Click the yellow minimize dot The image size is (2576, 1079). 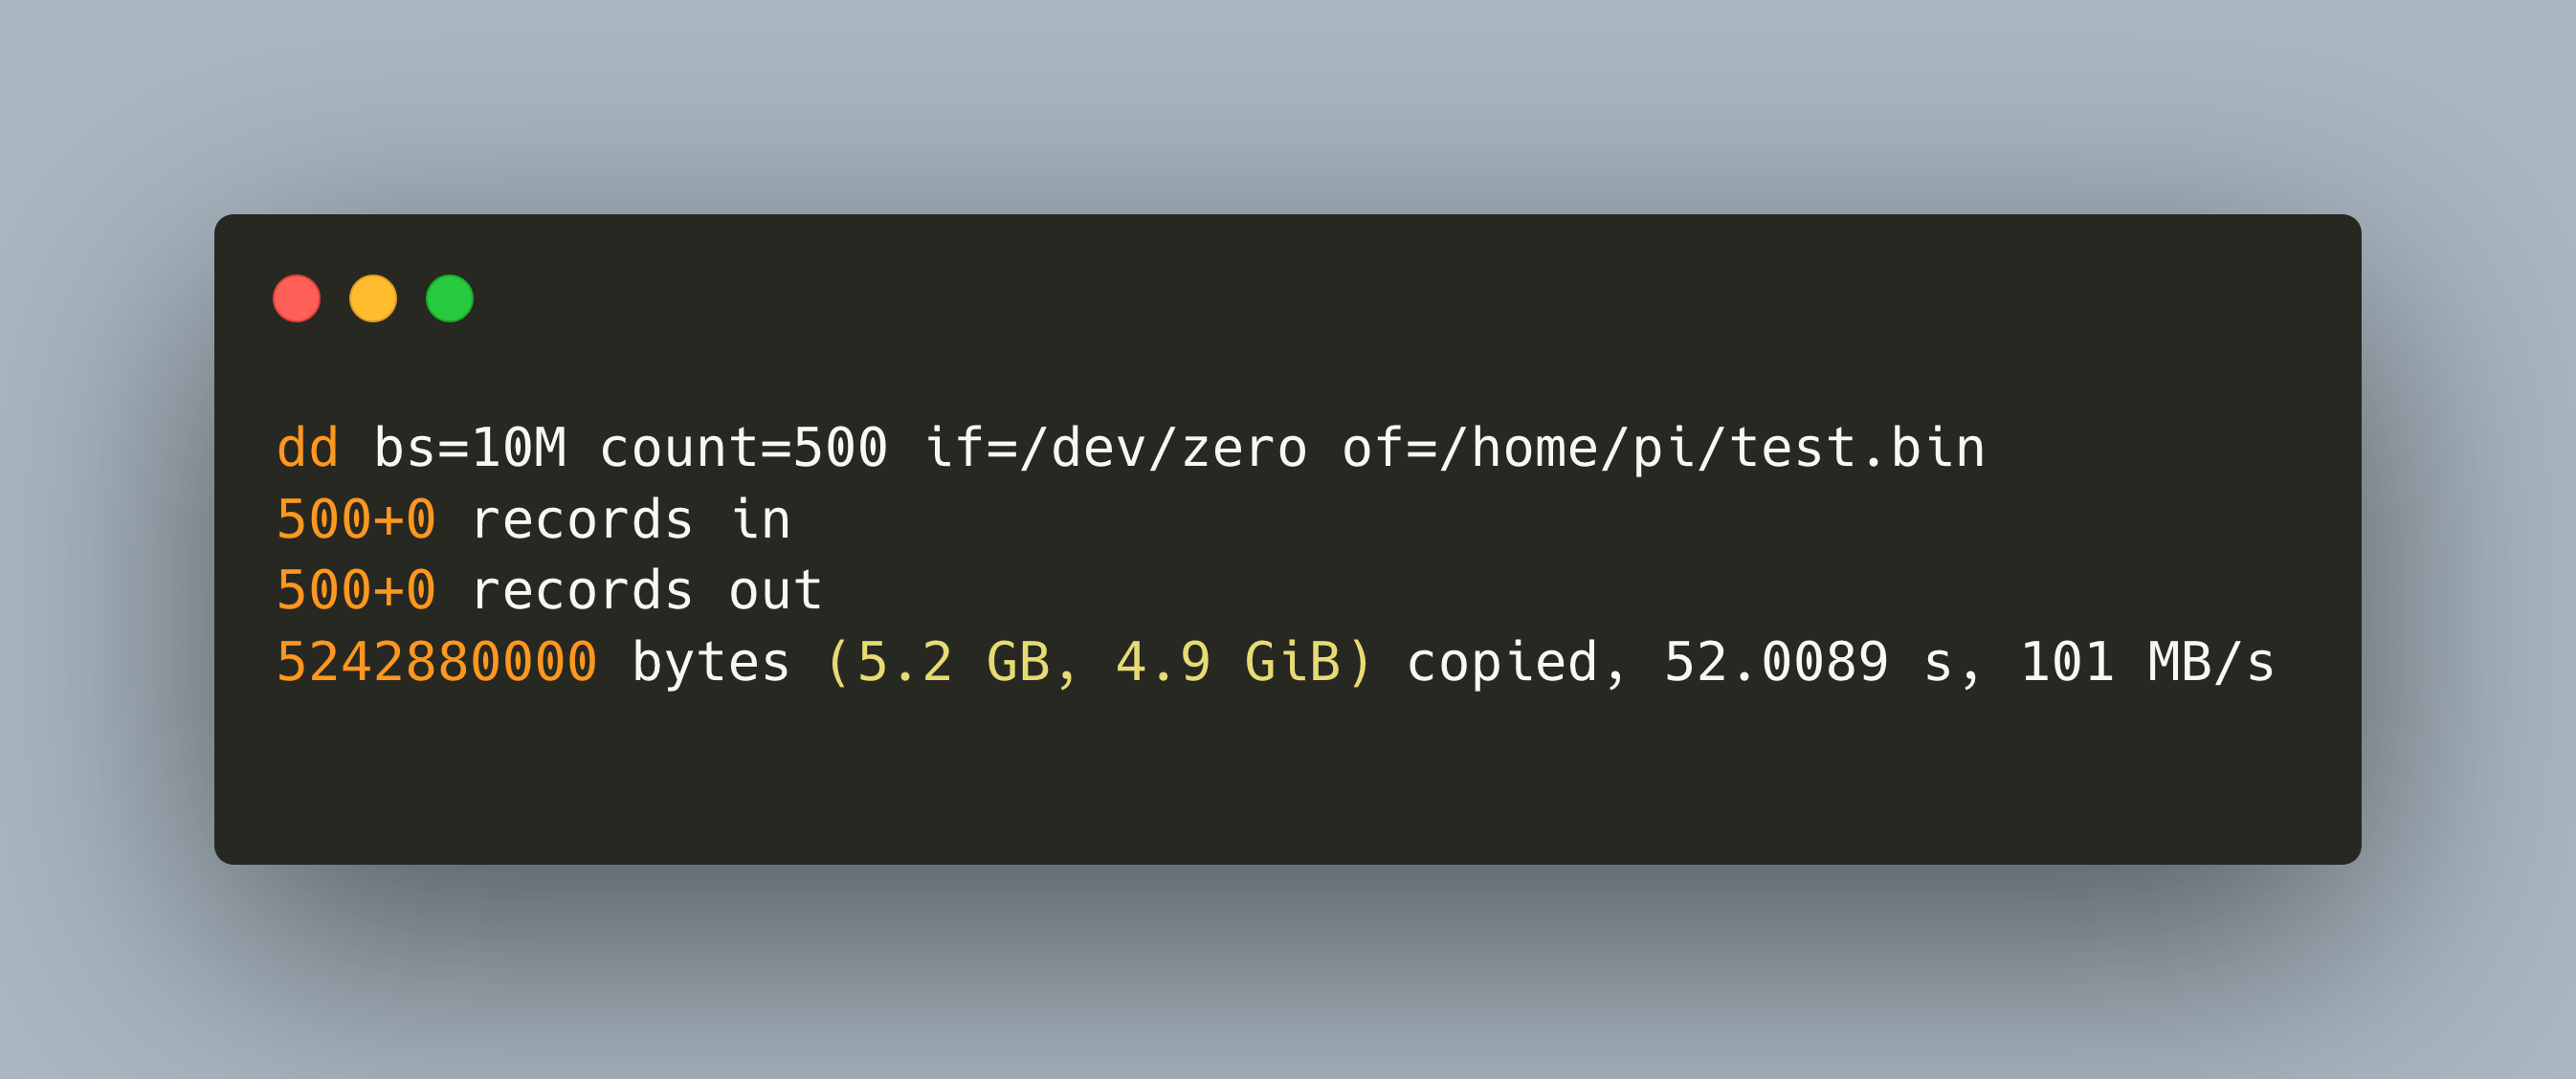(x=373, y=298)
